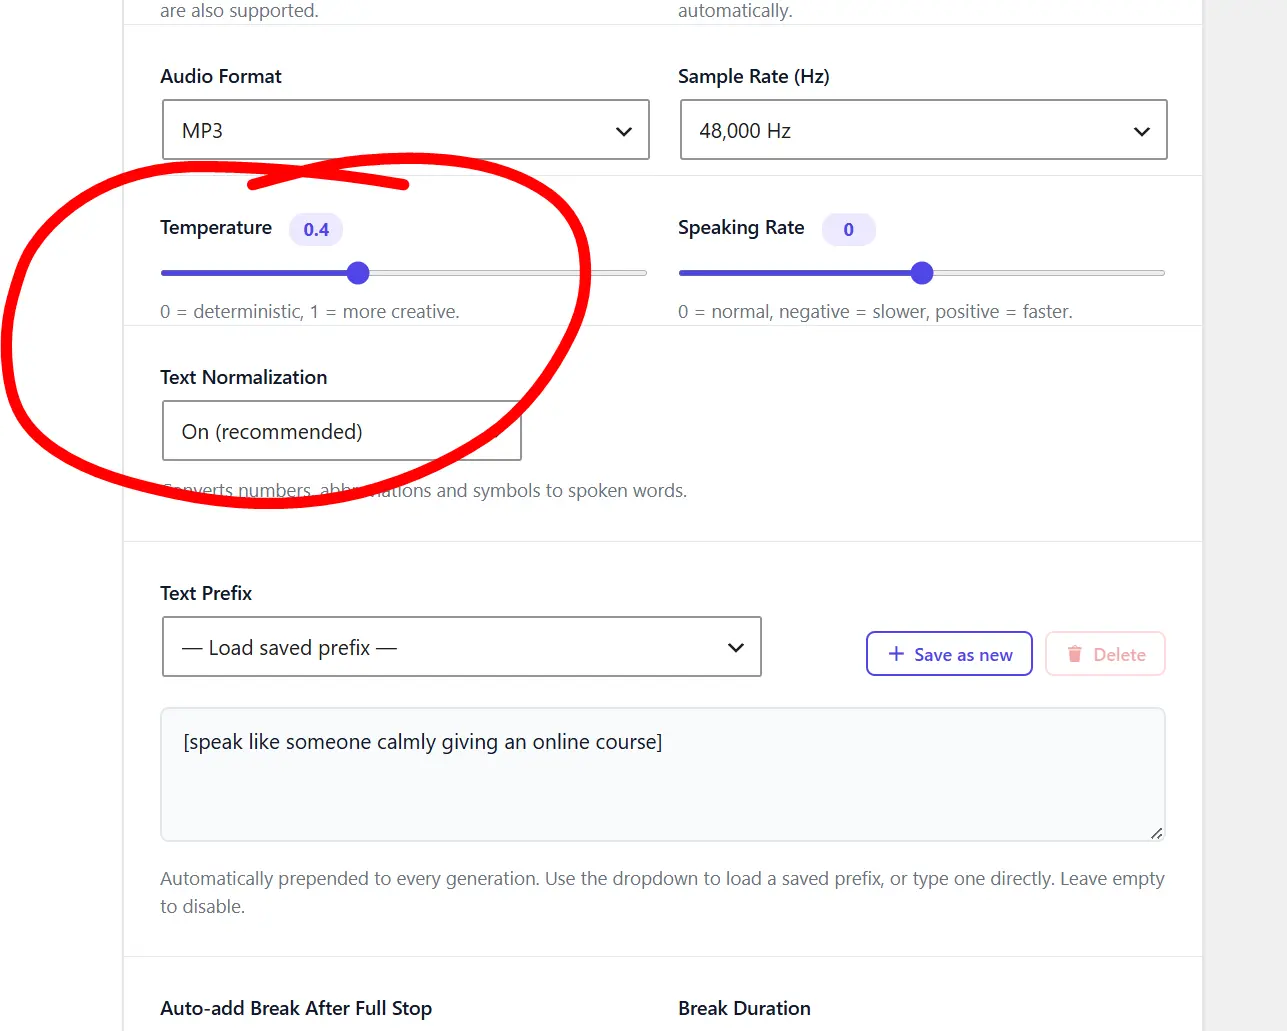Click the Text Prefix label
The width and height of the screenshot is (1287, 1031).
[x=206, y=593]
